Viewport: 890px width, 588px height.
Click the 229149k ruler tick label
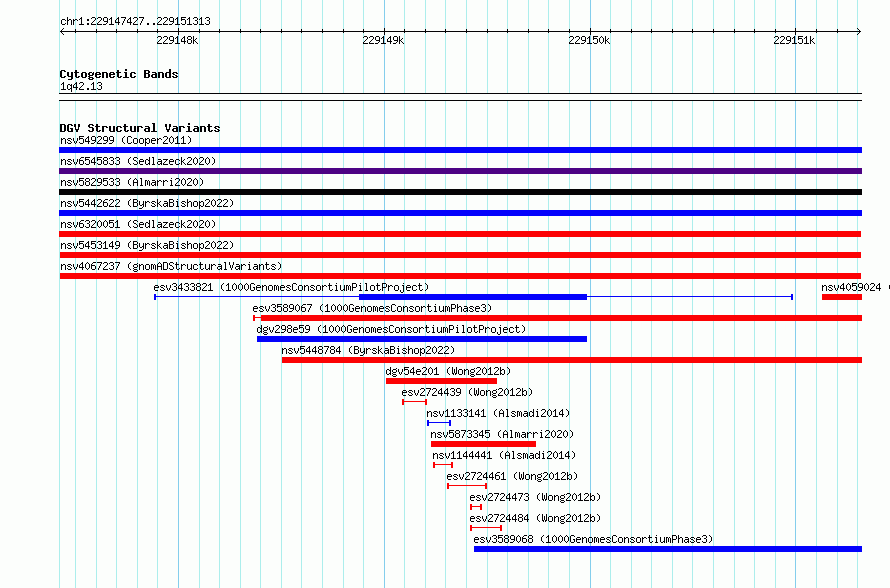pos(383,40)
